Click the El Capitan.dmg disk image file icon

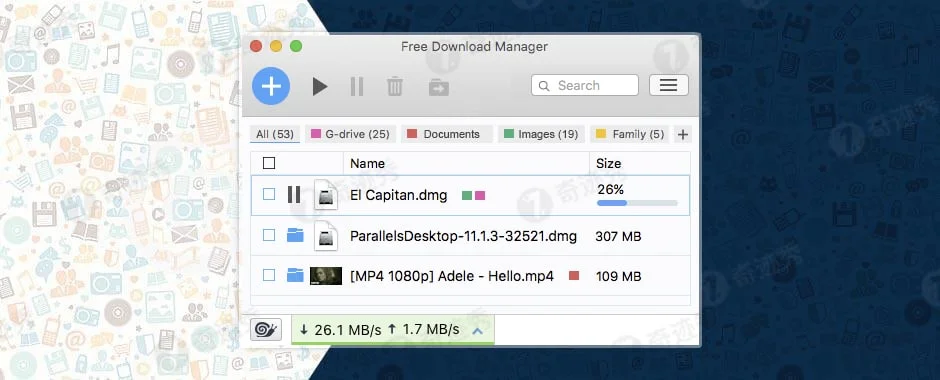[x=326, y=195]
